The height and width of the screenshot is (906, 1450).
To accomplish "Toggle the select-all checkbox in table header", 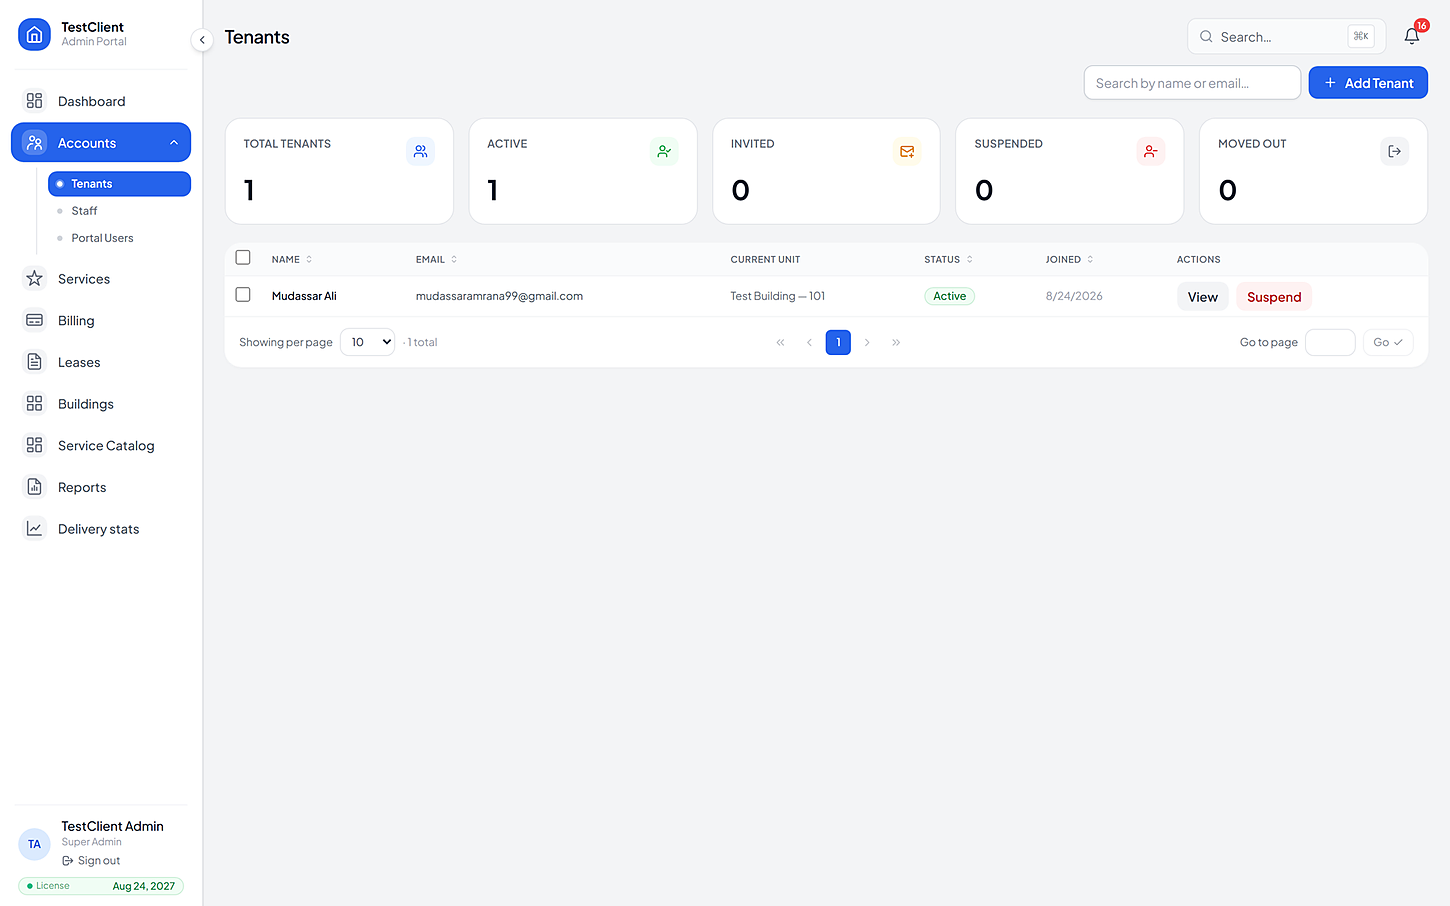I will click(243, 258).
